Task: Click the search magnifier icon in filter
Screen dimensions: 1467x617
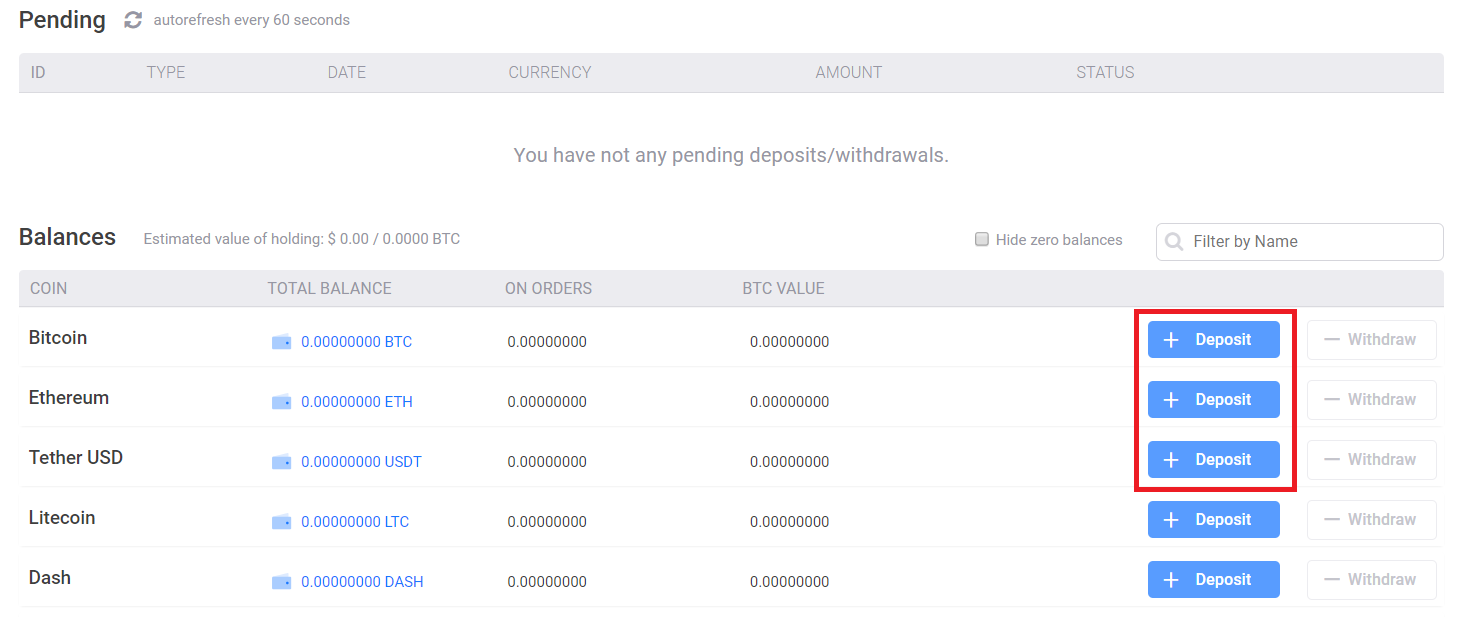Action: pos(1176,242)
